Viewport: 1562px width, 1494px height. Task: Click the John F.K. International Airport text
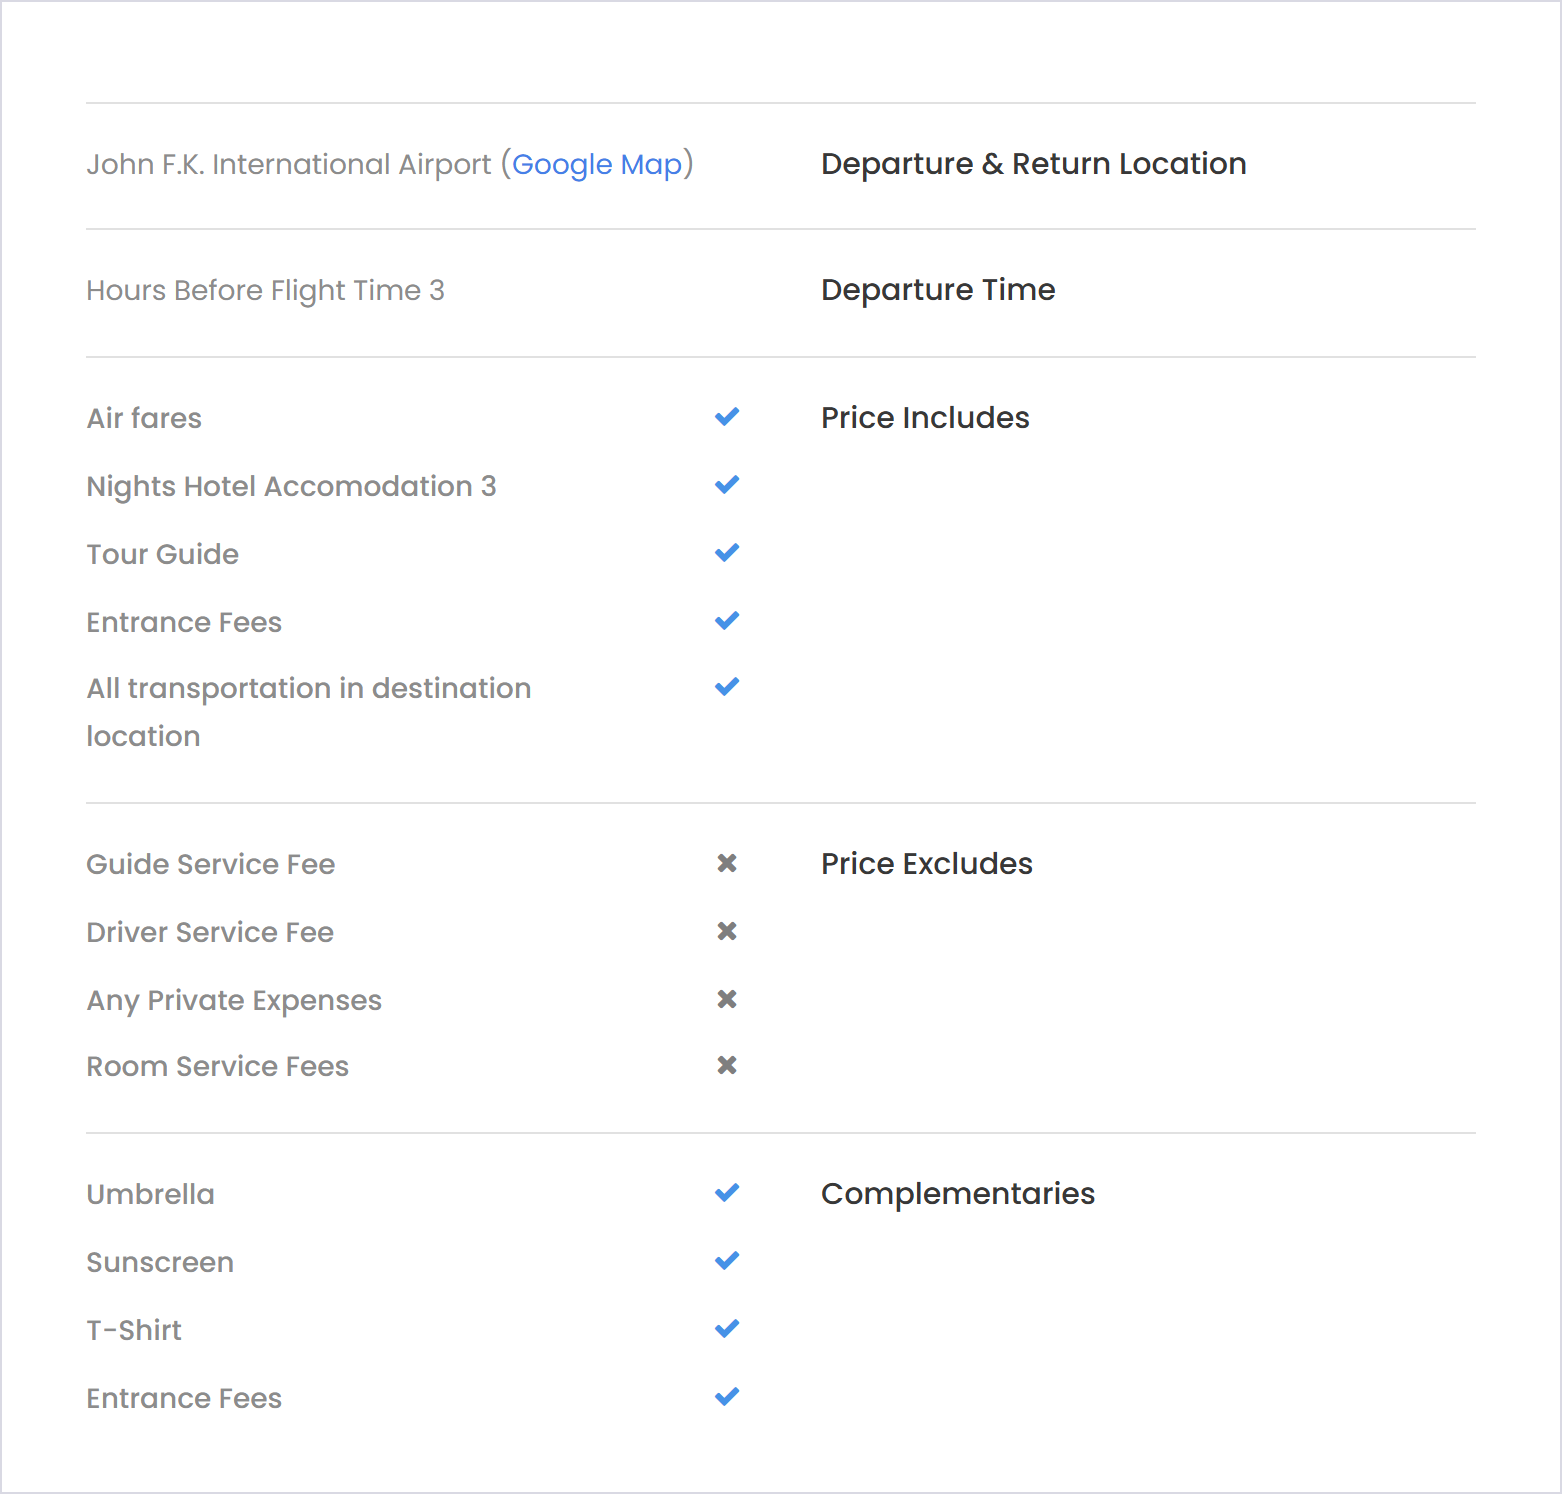coord(289,164)
